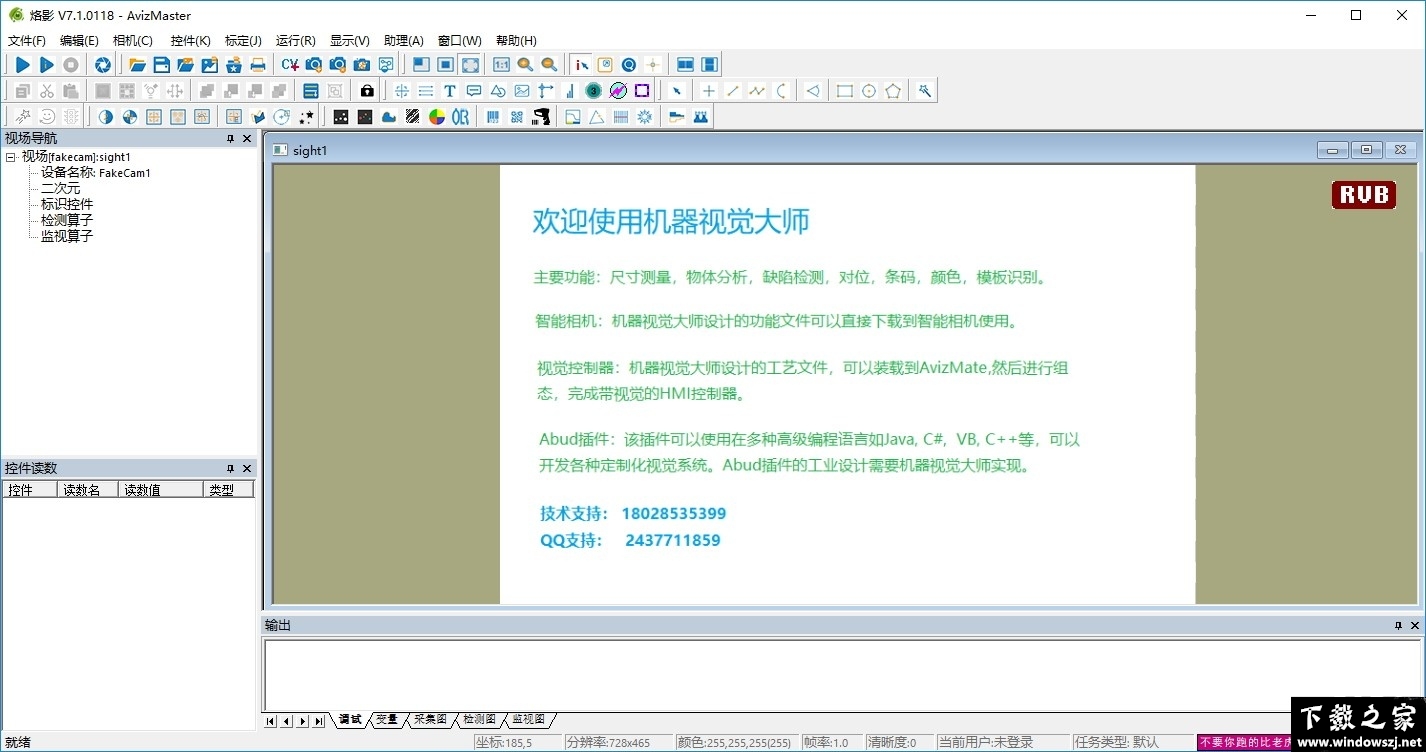
Task: Click the purple lightning bolt icon
Action: pyautogui.click(x=618, y=91)
